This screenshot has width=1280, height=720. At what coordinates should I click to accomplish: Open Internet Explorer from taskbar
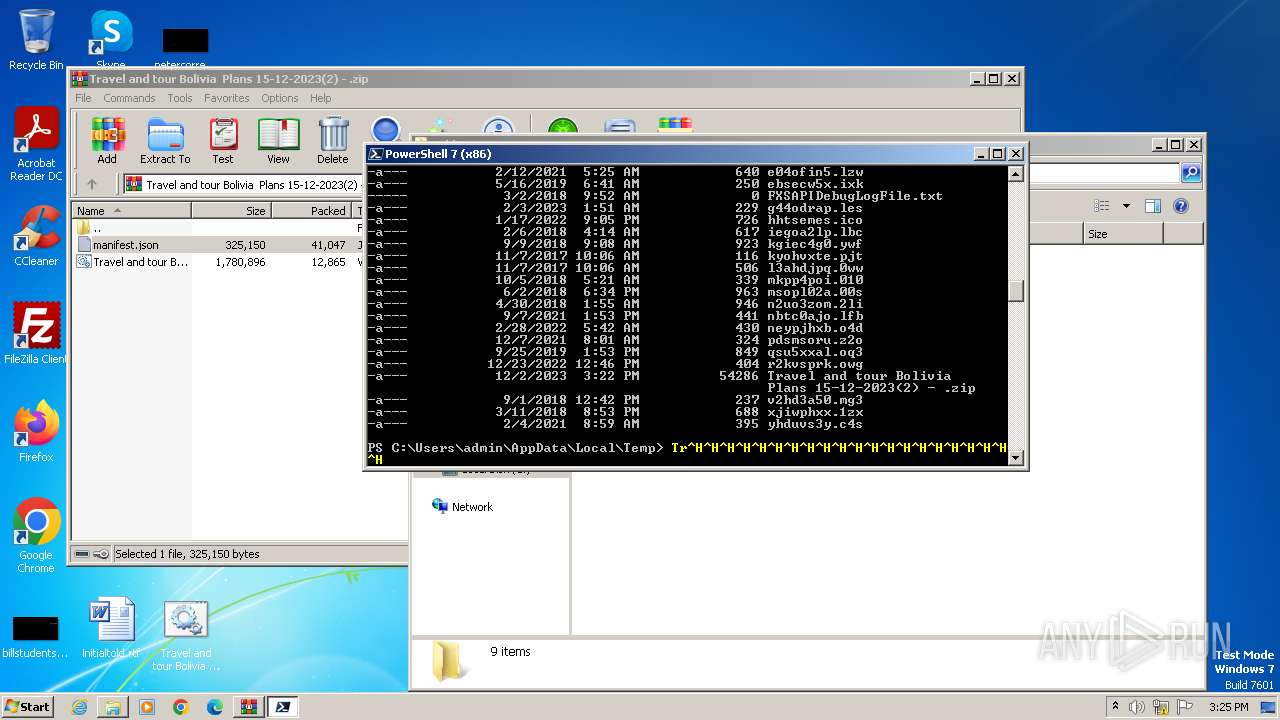[80, 707]
